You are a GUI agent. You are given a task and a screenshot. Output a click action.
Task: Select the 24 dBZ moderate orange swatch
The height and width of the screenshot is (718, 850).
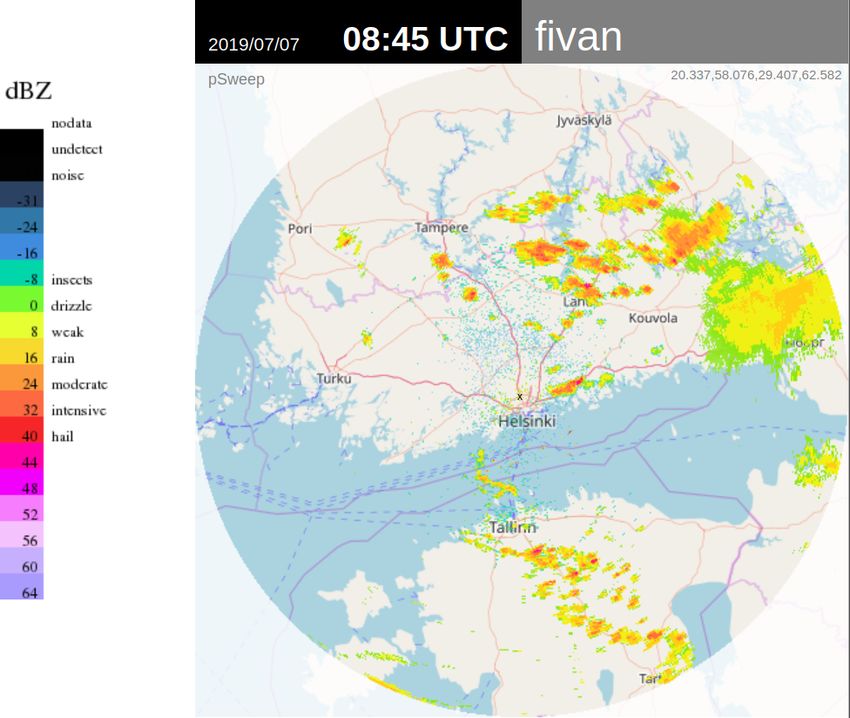[22, 377]
